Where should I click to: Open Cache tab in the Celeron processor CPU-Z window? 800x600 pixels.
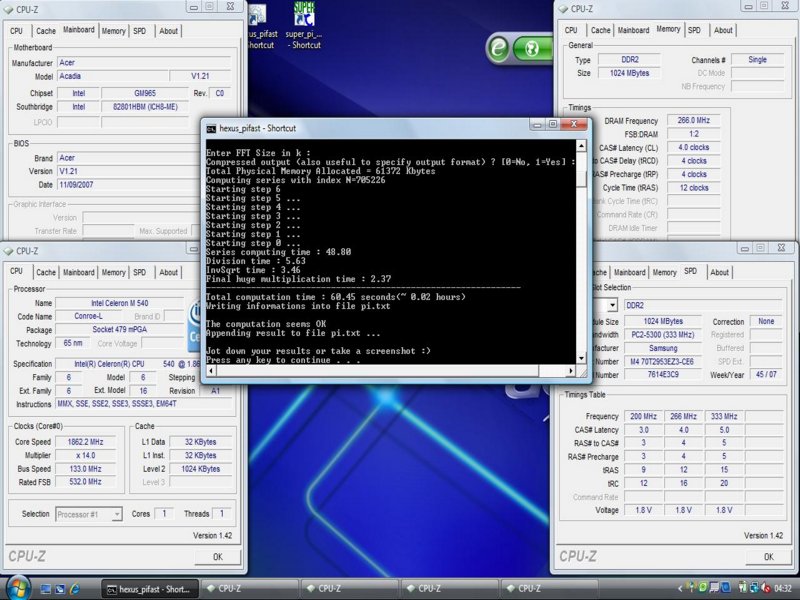point(45,272)
